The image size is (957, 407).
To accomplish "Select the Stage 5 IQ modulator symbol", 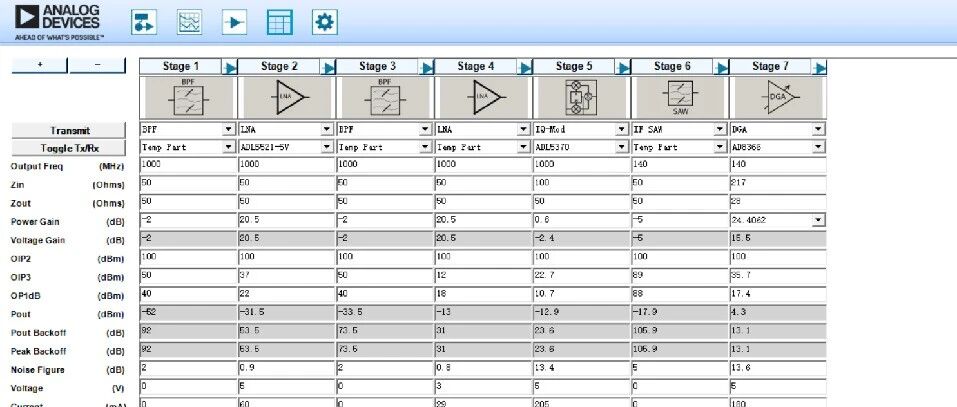I will click(582, 98).
